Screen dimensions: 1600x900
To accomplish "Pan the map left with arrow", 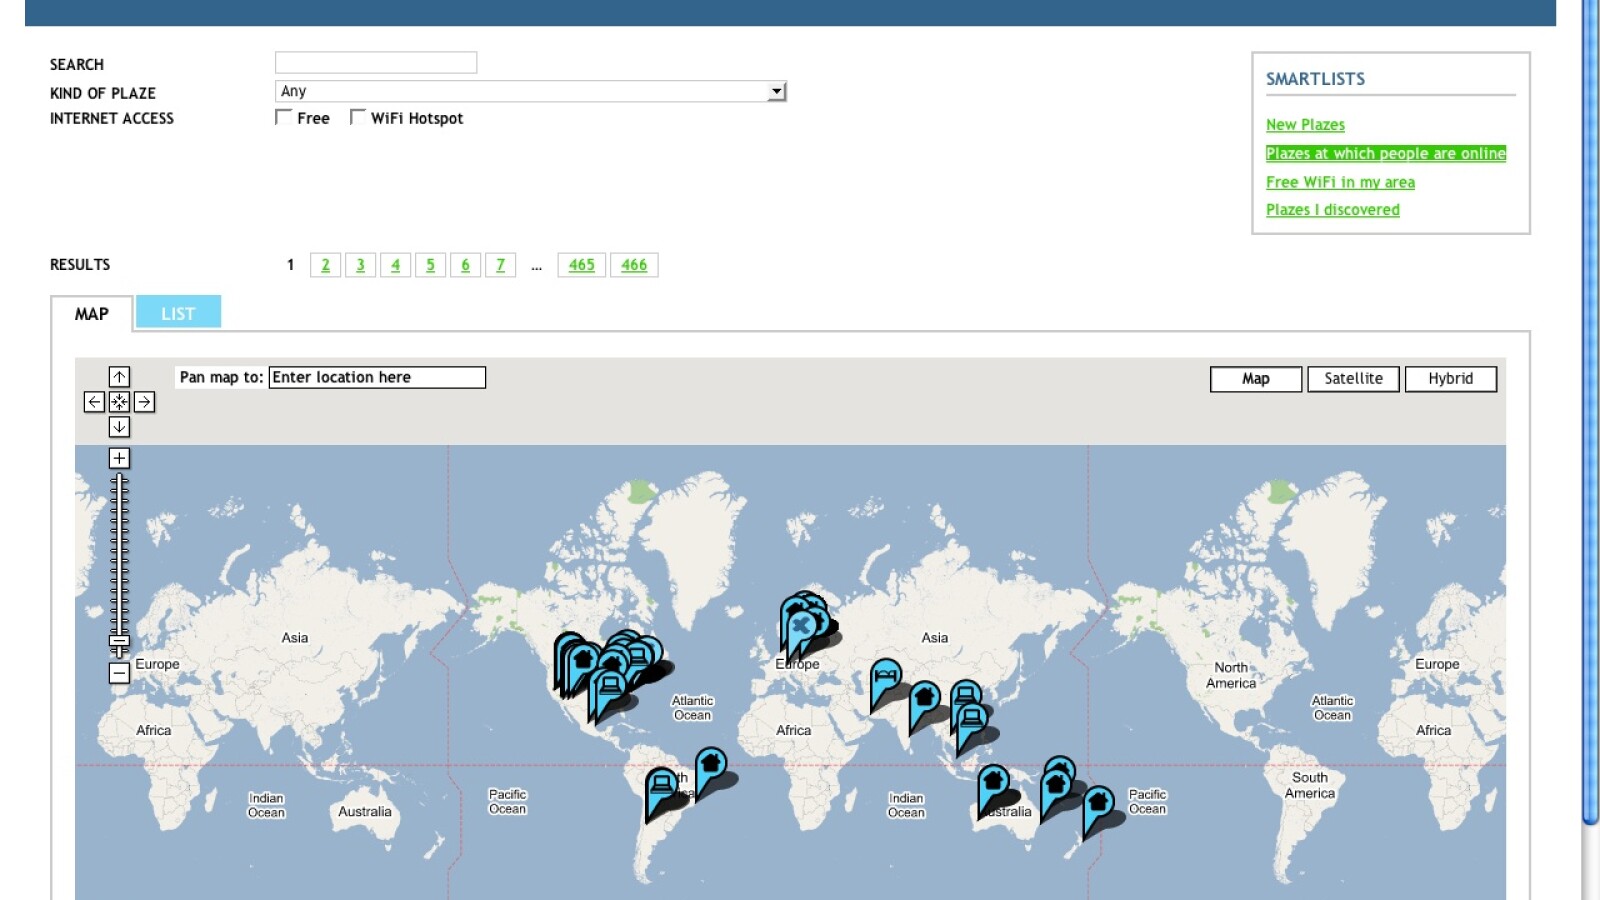I will 94,402.
